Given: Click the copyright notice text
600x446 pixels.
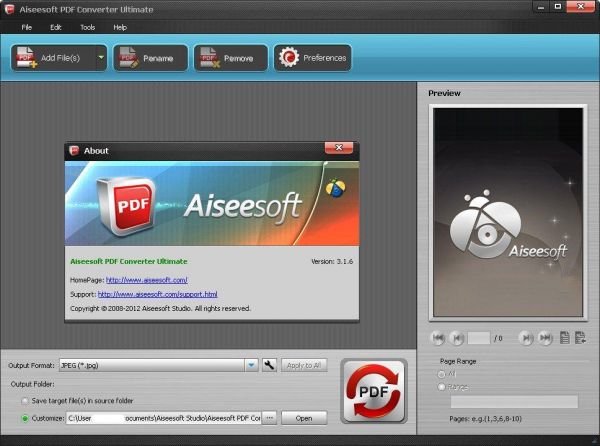Looking at the screenshot, I should pos(160,308).
